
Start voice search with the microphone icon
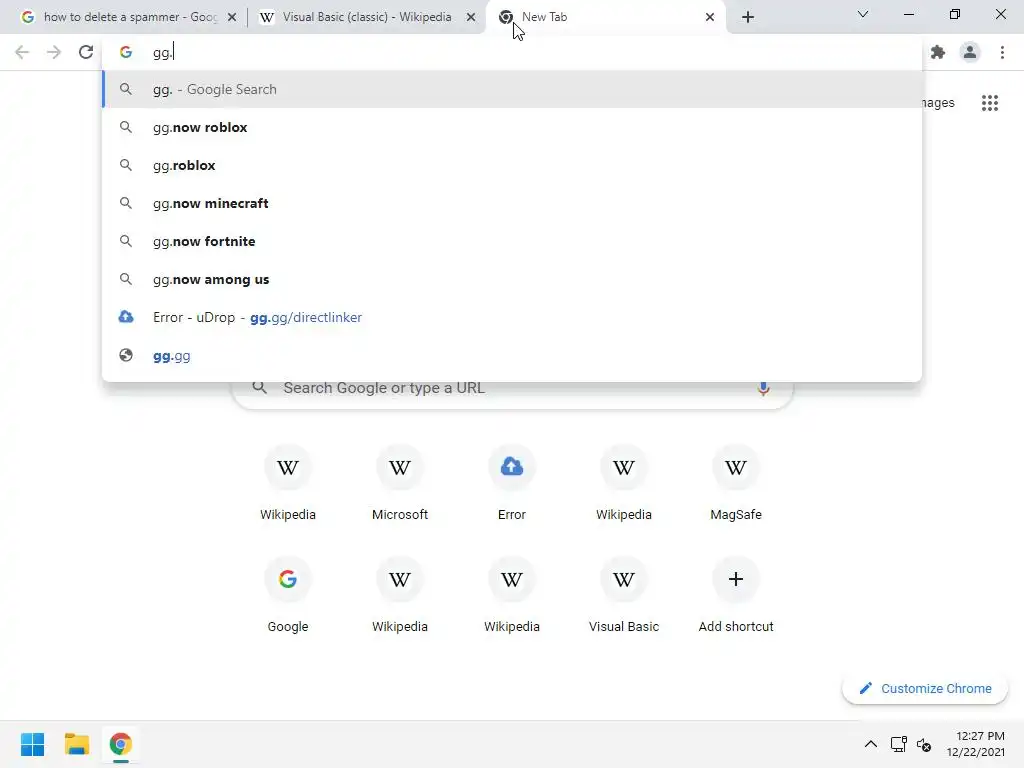pos(763,388)
